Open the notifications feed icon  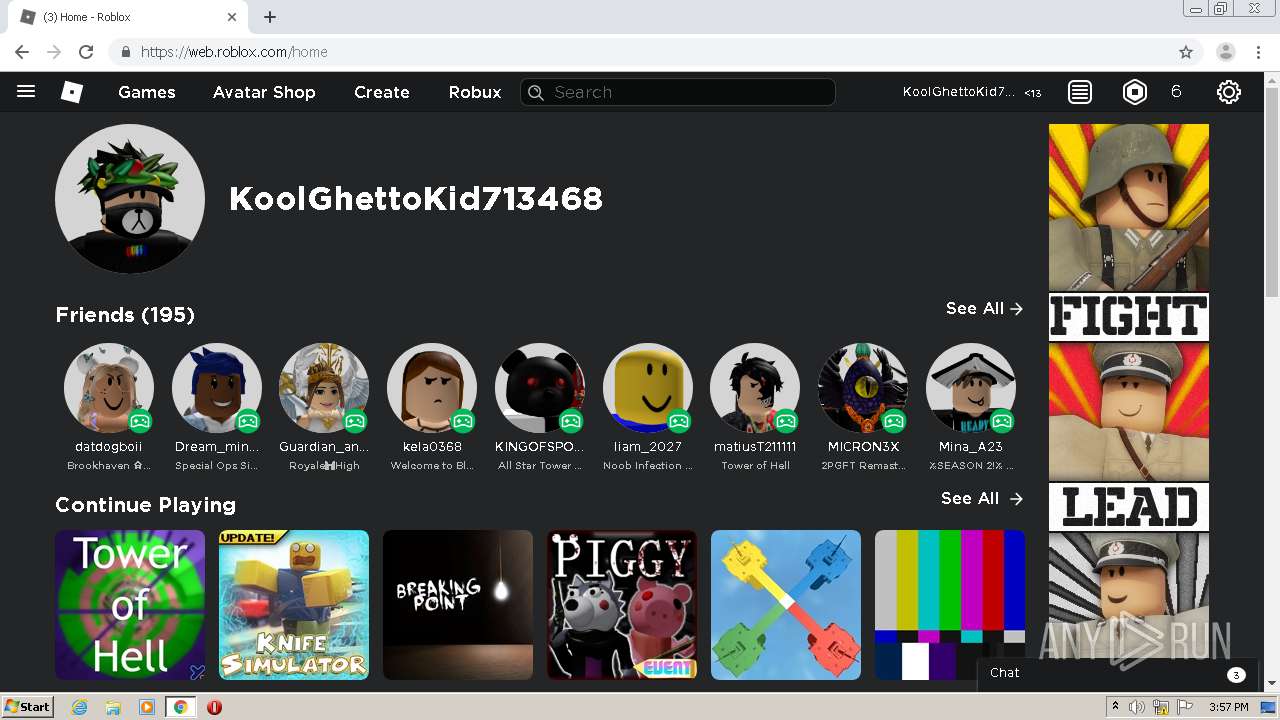coord(1080,92)
